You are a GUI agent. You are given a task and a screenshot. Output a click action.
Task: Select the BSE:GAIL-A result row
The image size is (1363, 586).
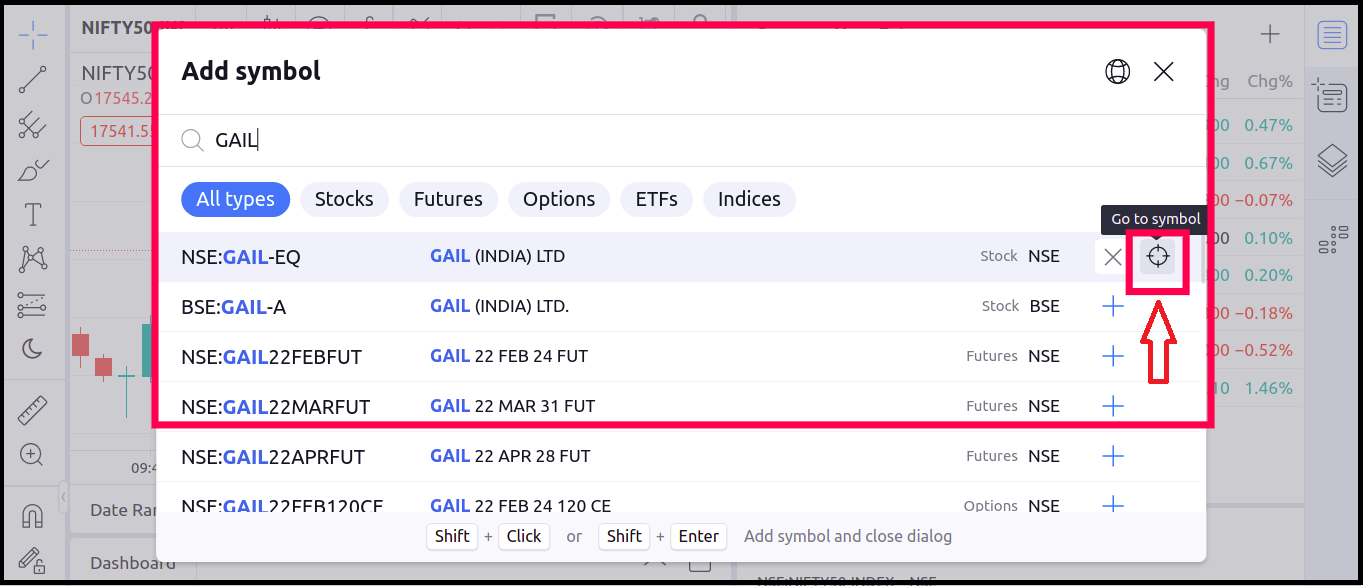678,307
